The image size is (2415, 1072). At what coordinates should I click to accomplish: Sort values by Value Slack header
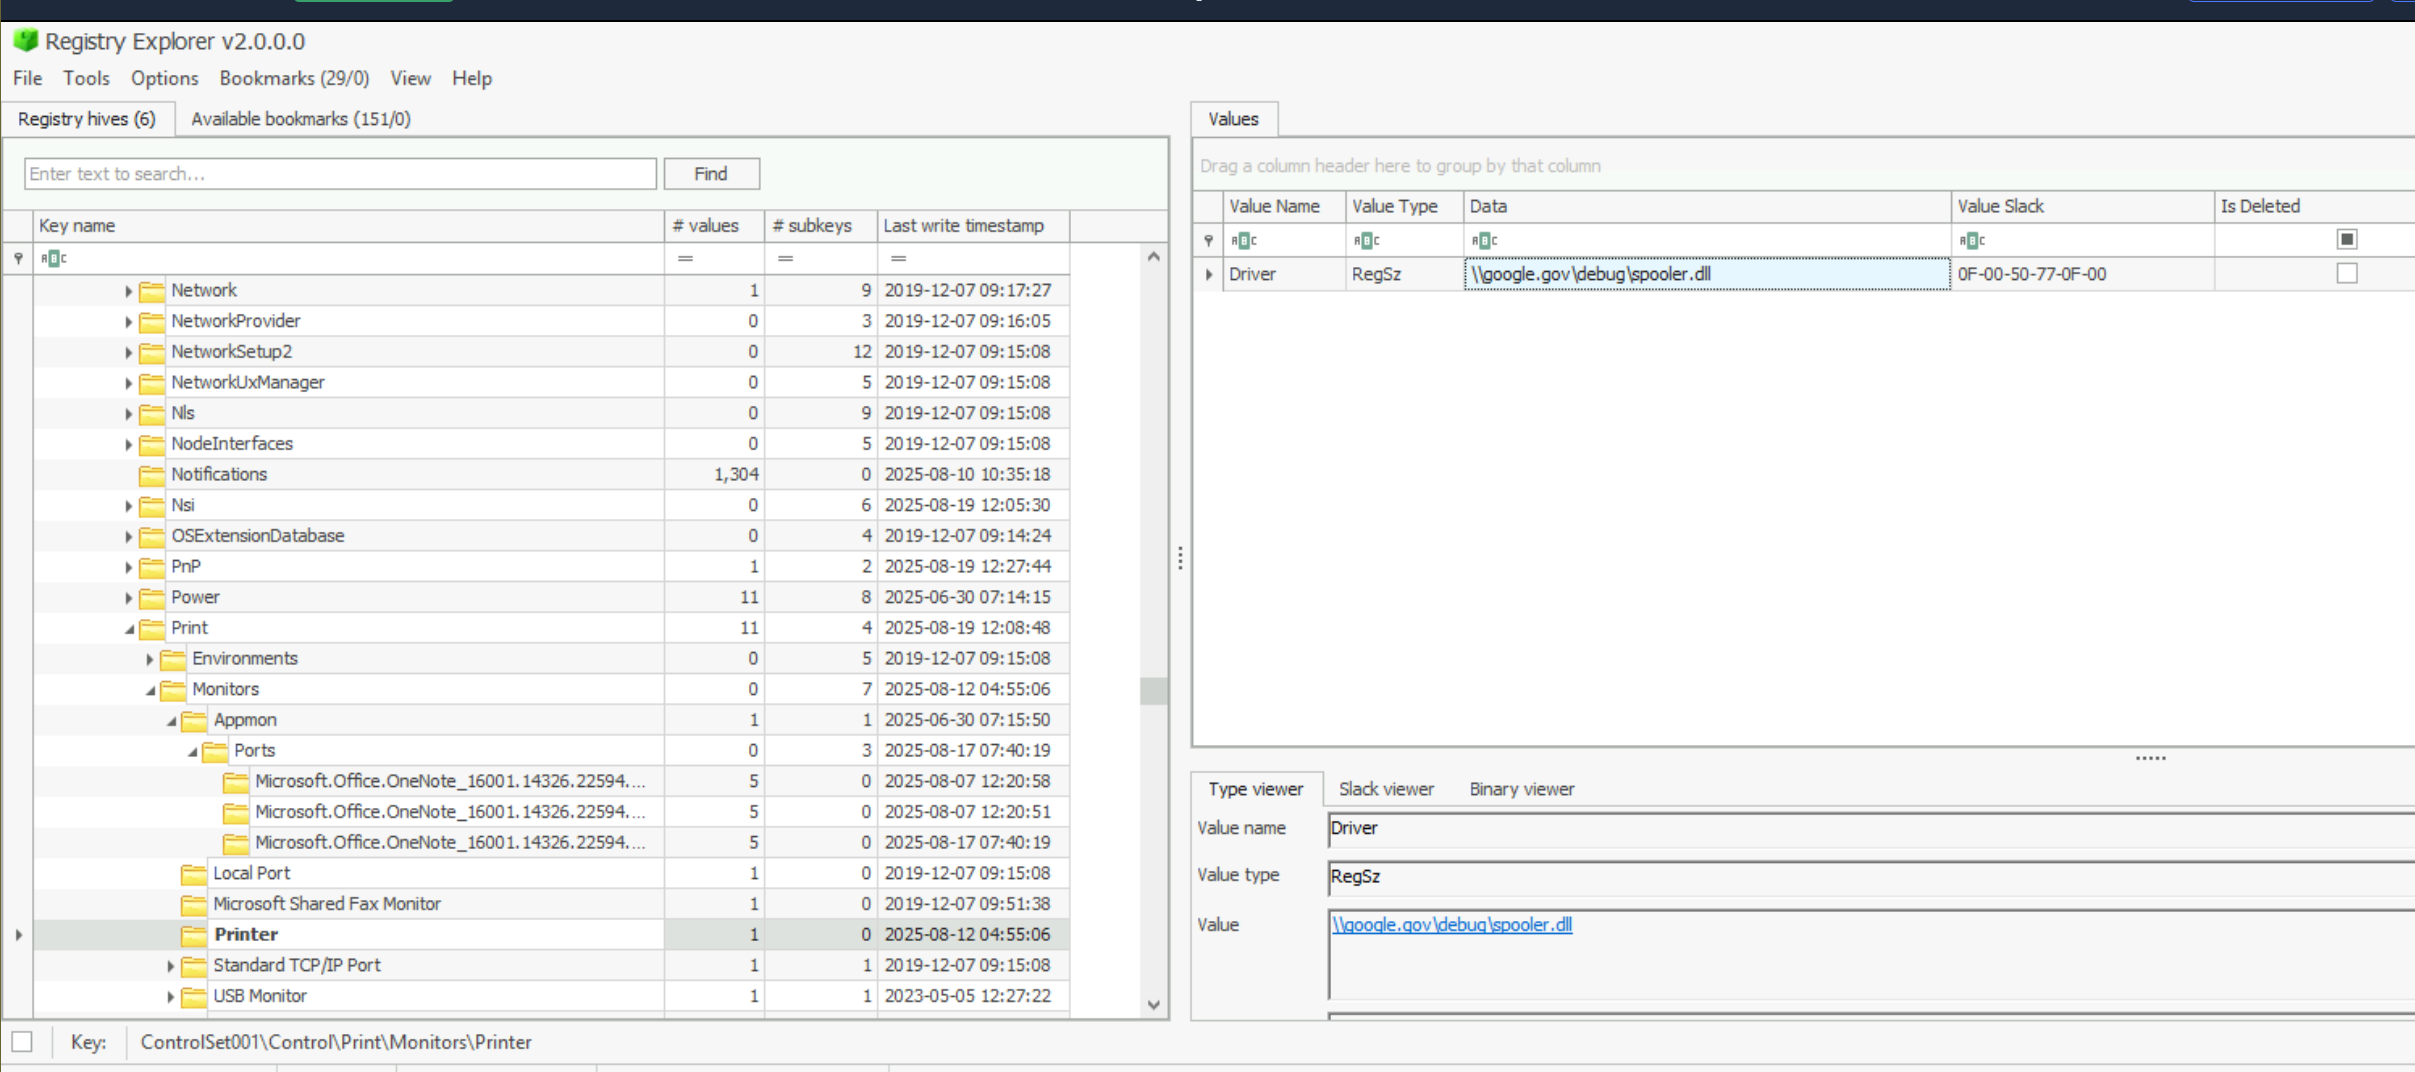[x=2082, y=206]
